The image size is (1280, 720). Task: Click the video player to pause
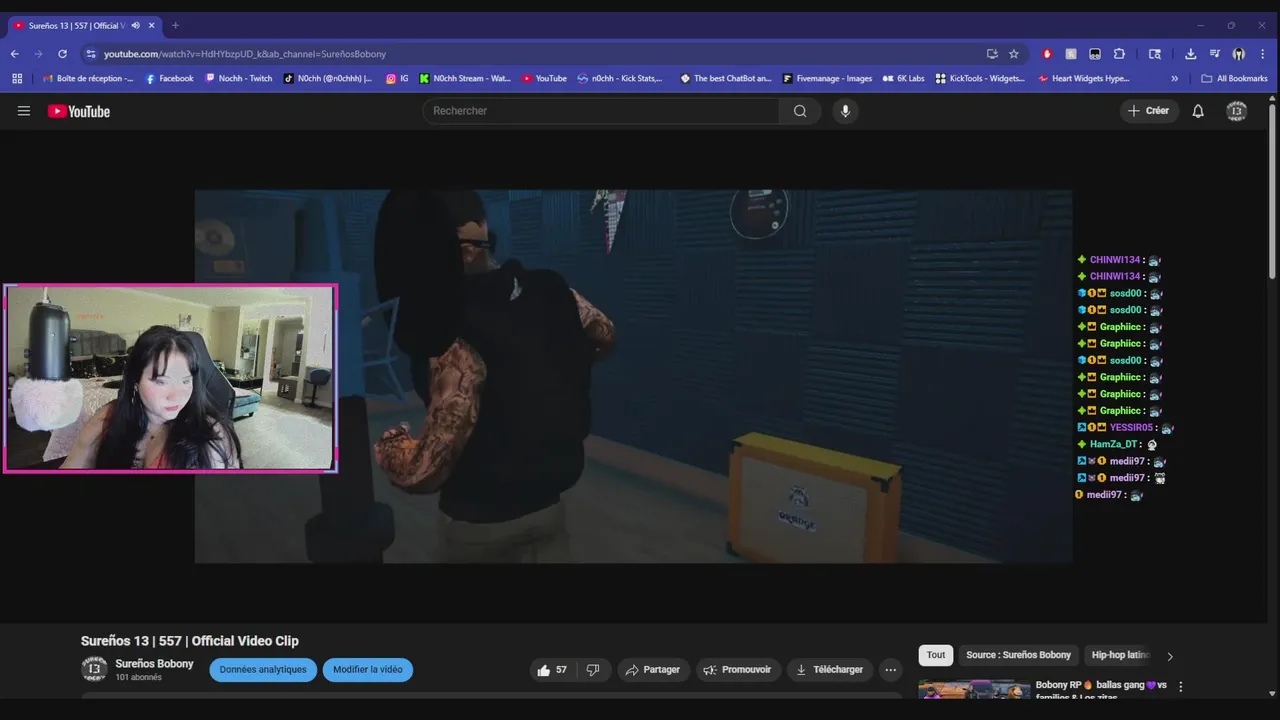(633, 376)
